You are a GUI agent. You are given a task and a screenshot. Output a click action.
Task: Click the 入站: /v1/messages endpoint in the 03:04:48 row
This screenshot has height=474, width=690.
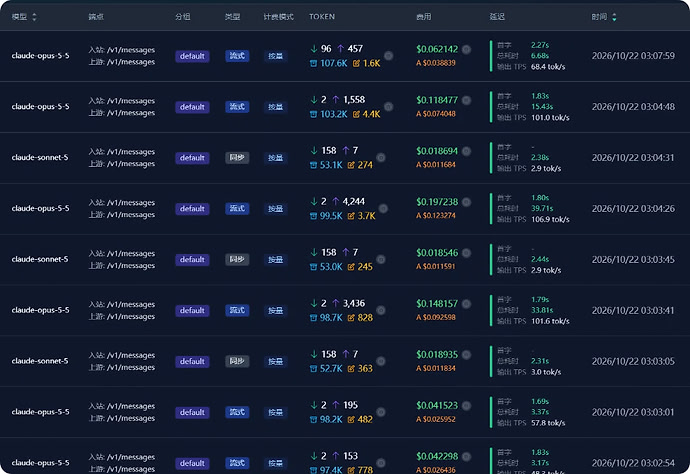[x=121, y=101]
